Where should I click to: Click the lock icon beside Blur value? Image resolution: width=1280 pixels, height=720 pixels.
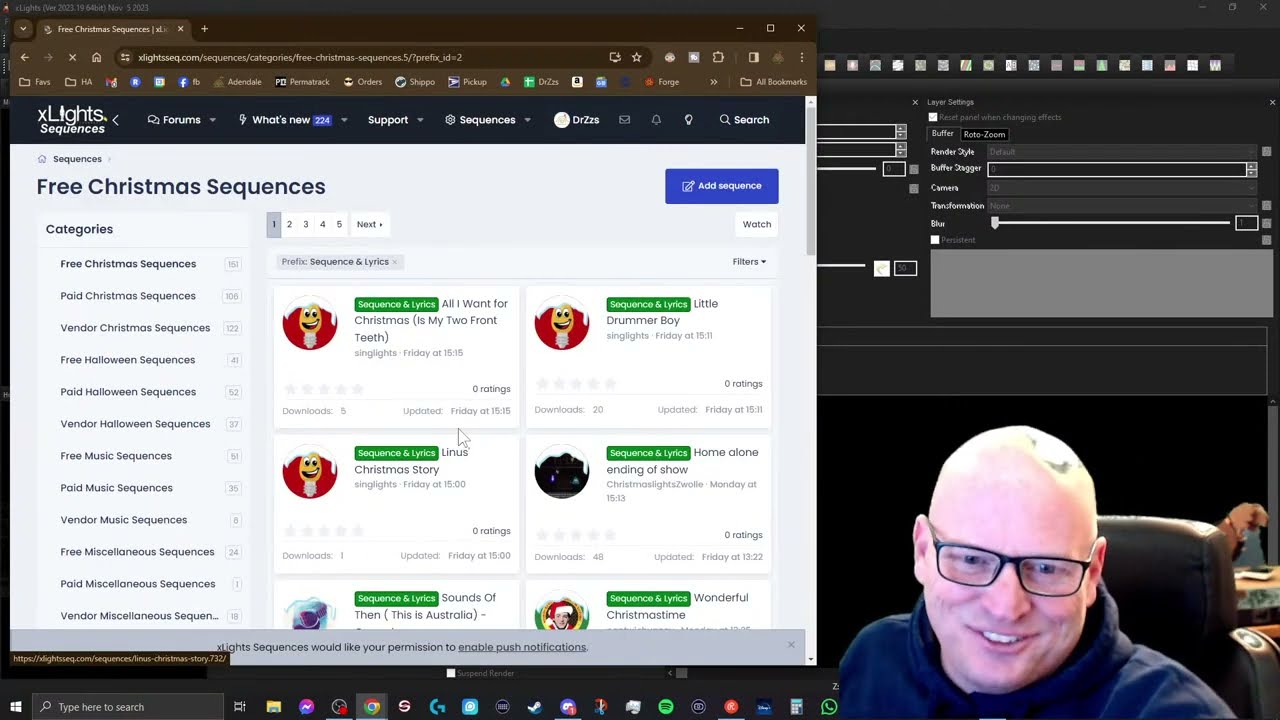[1266, 224]
